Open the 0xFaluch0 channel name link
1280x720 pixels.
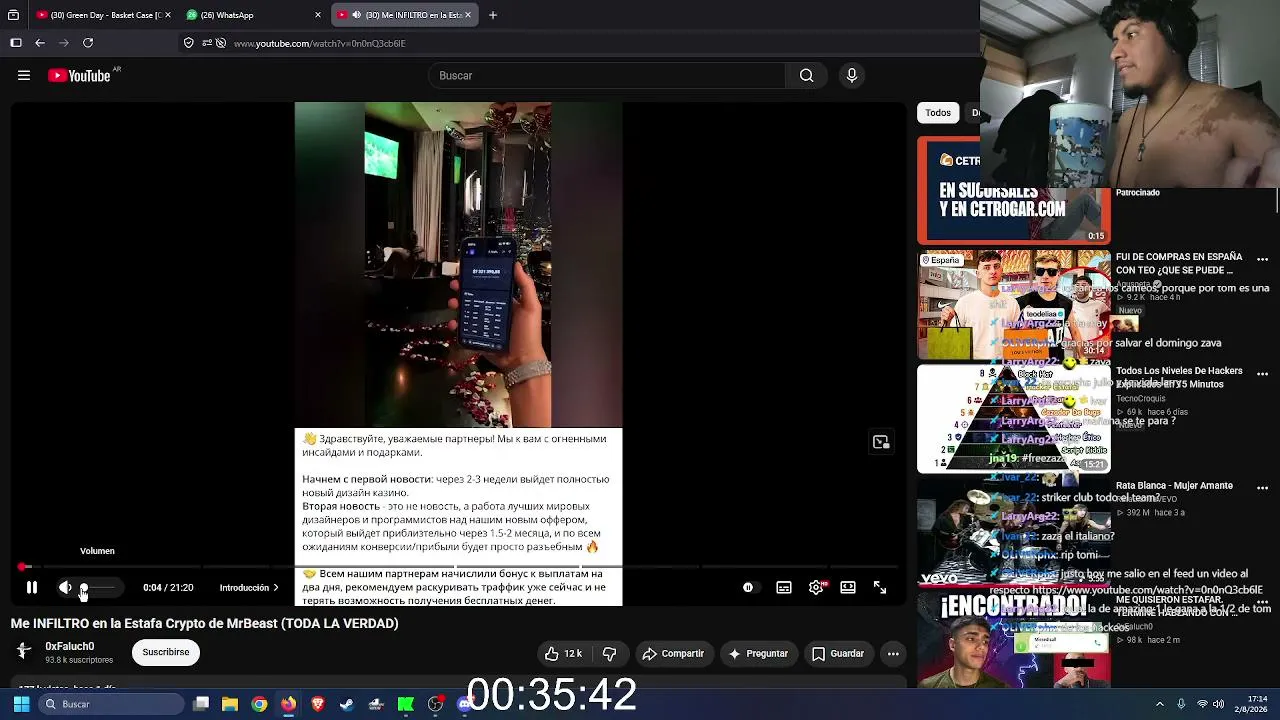(x=69, y=646)
